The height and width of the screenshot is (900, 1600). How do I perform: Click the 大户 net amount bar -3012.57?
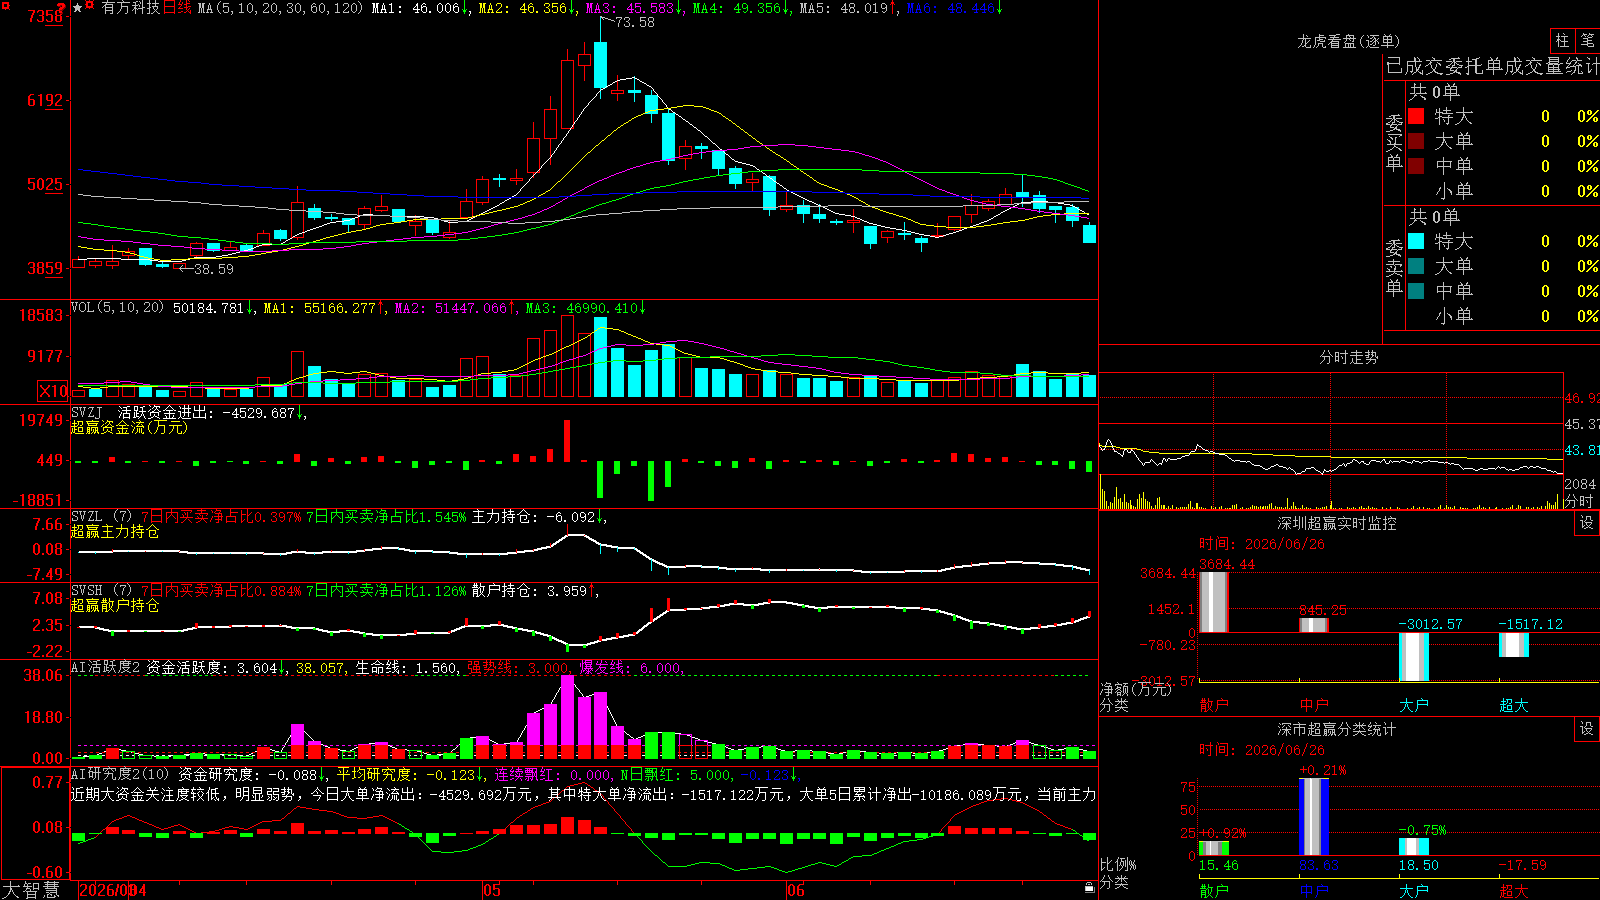(x=1413, y=657)
